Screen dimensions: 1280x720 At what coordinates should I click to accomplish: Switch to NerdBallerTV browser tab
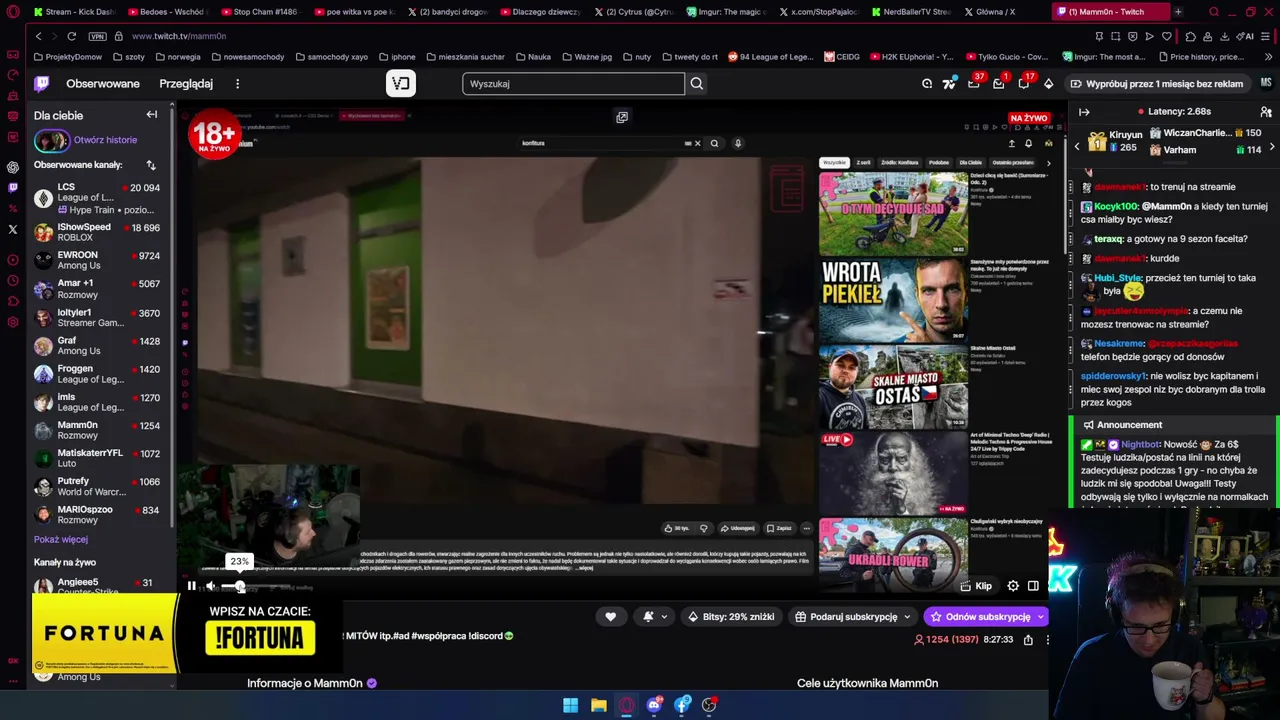[911, 12]
